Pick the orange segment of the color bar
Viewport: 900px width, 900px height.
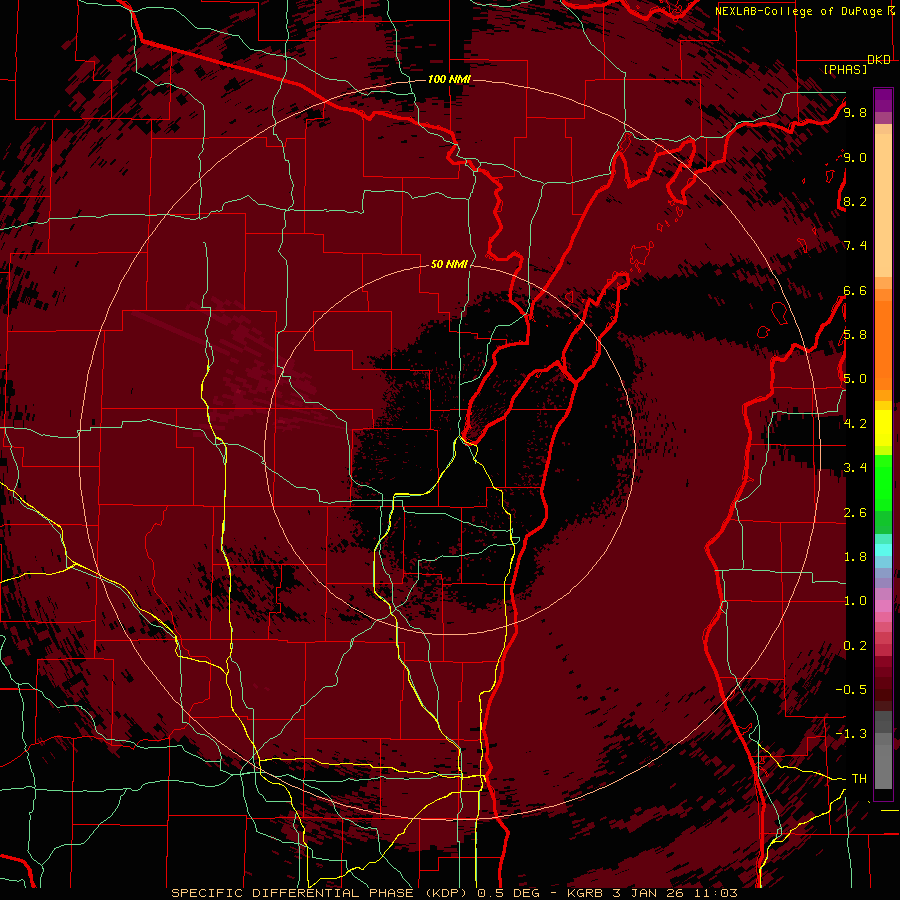883,344
